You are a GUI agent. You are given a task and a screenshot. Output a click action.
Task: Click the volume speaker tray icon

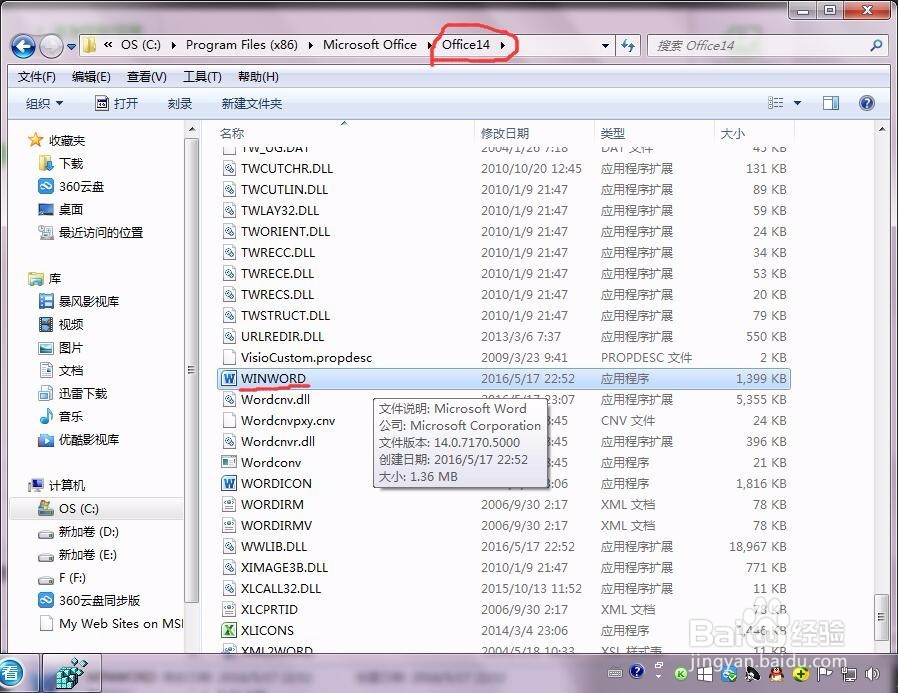873,674
